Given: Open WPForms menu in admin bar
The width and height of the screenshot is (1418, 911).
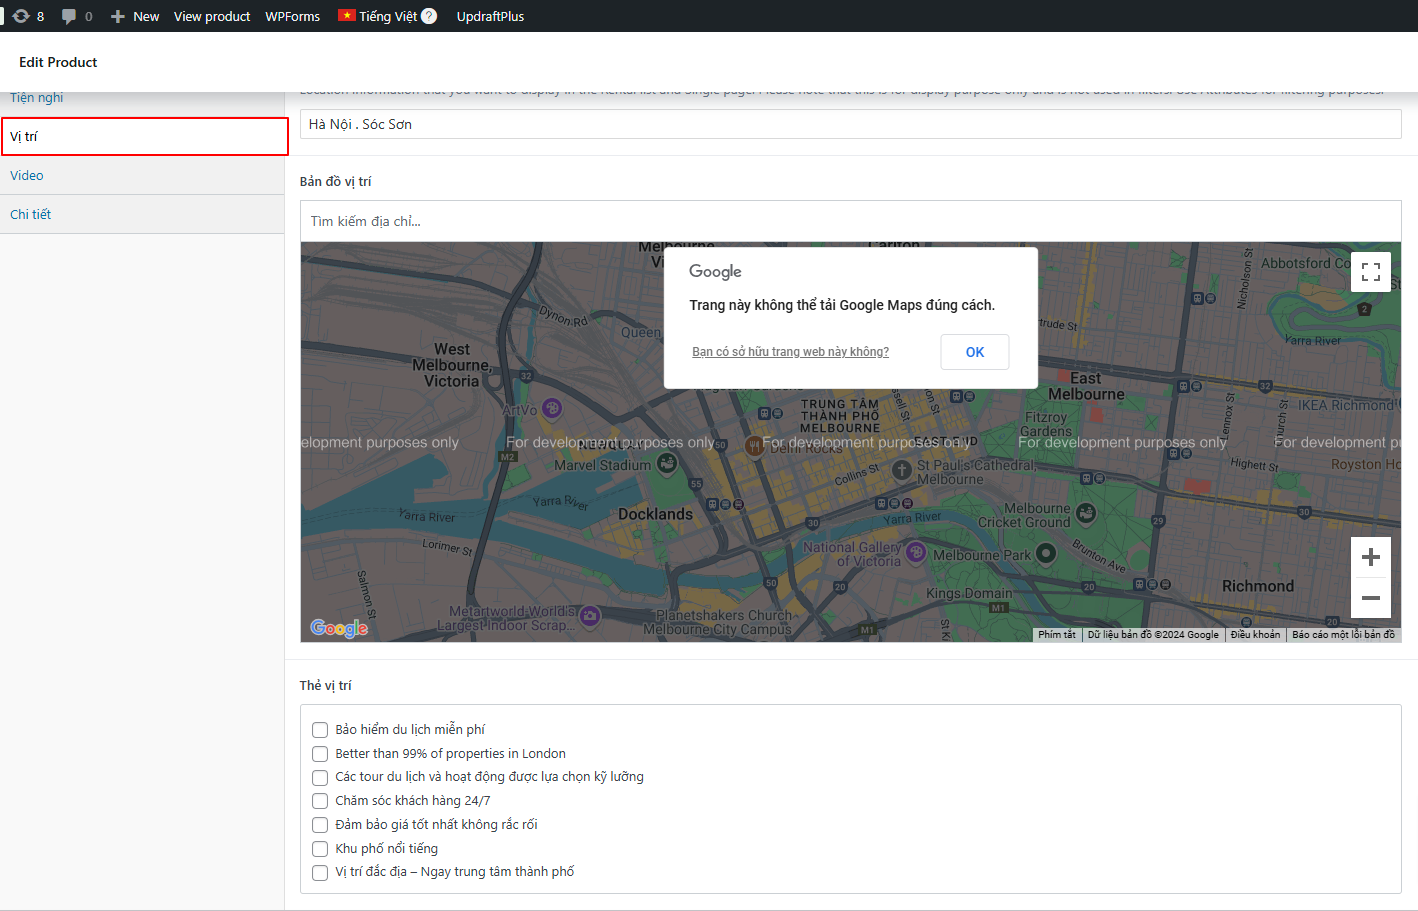Looking at the screenshot, I should [x=293, y=16].
